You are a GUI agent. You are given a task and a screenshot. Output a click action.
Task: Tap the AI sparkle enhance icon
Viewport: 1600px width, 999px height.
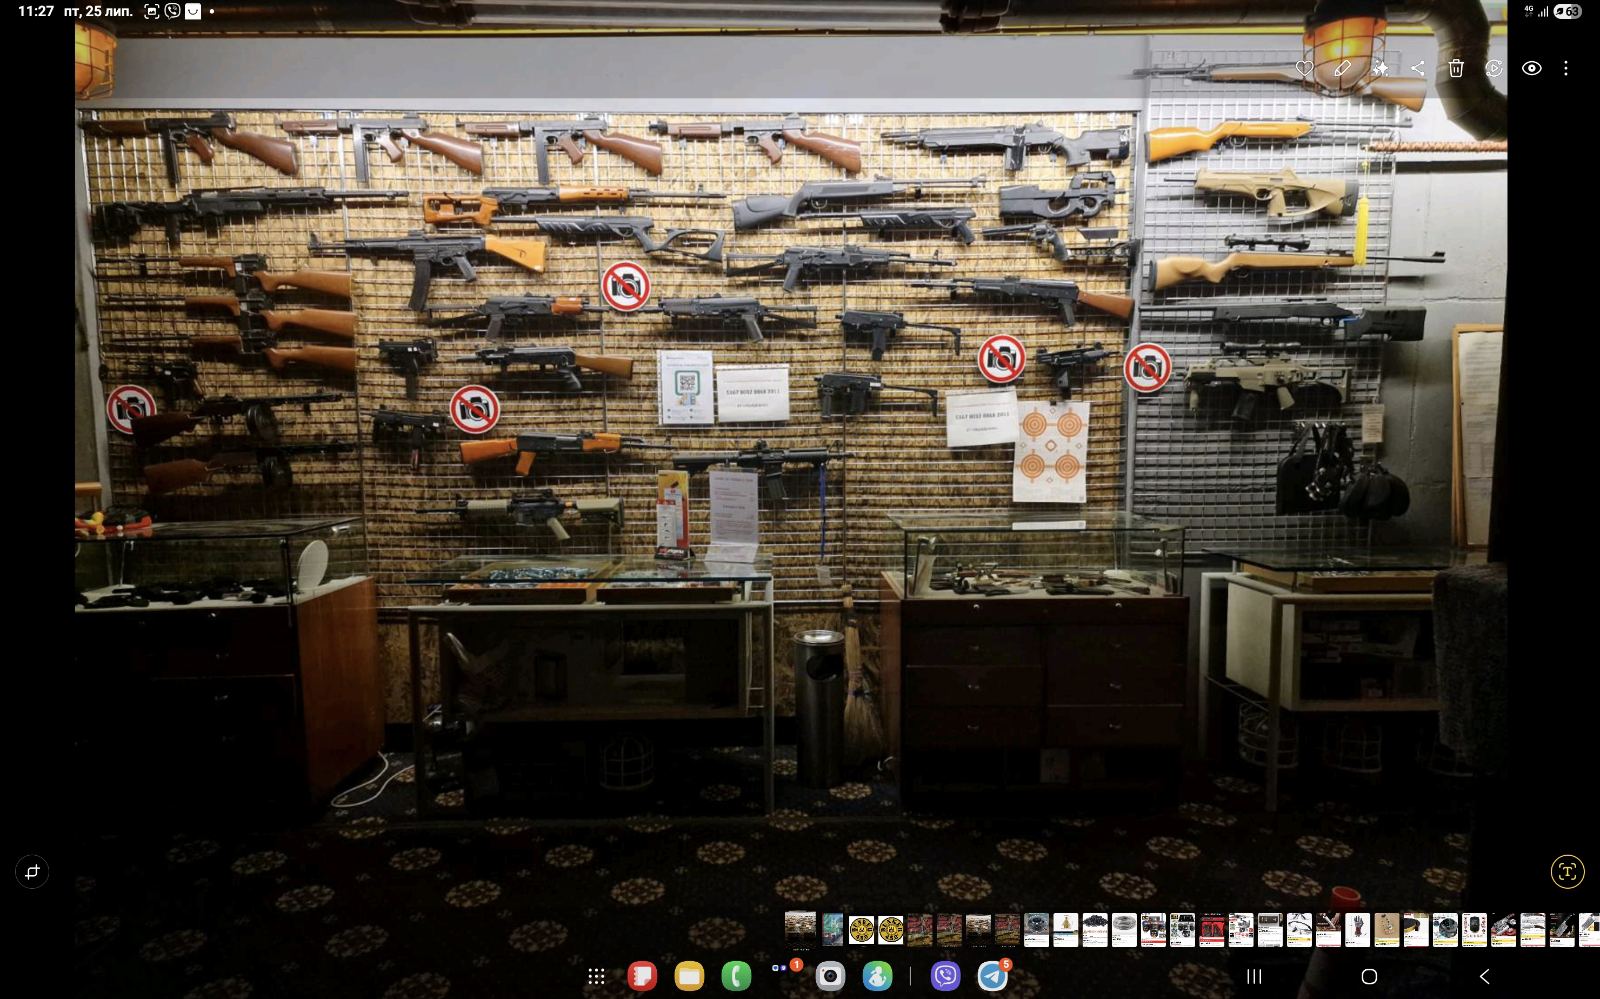pyautogui.click(x=1380, y=68)
